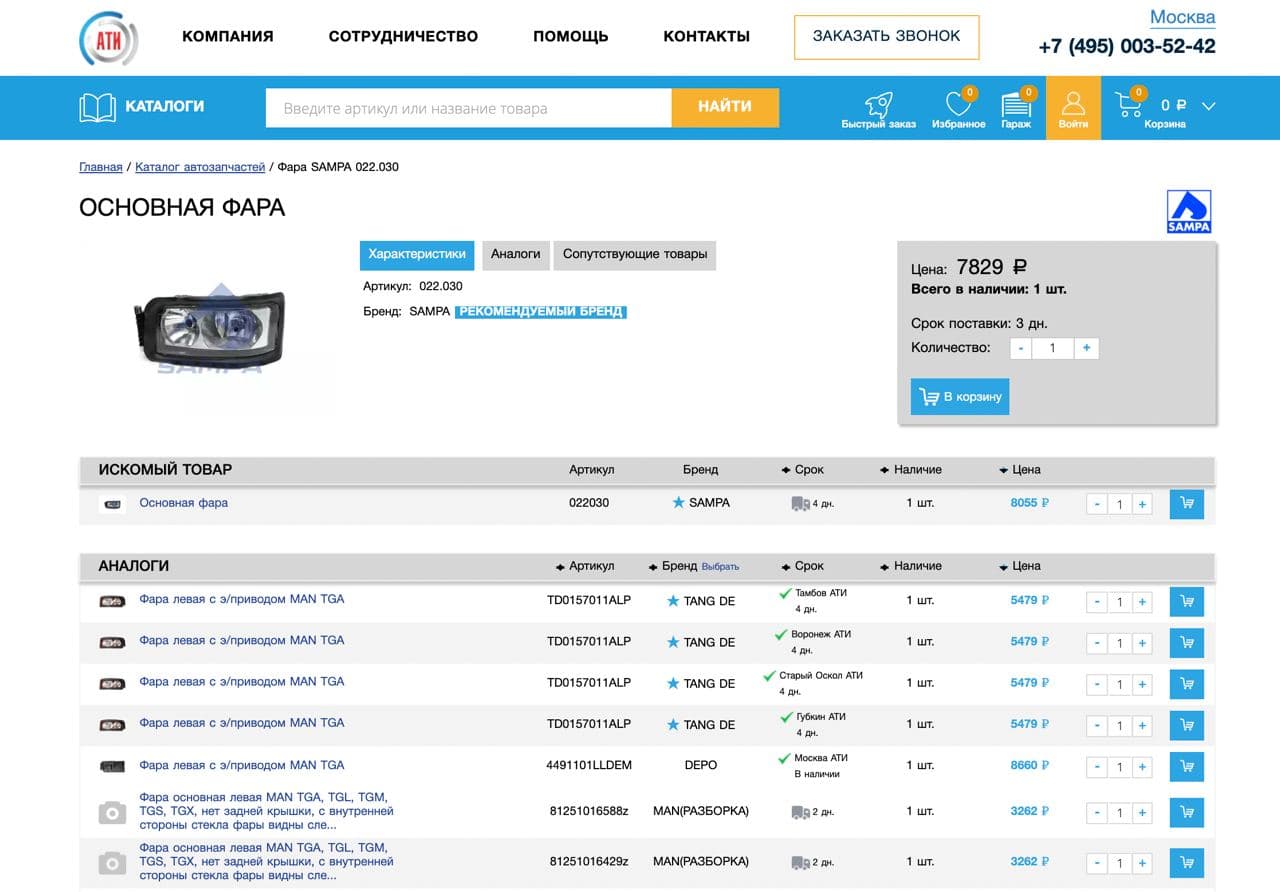Screen dimensions: 1280x892
Task: Expand the cart dropdown chevron
Action: (1208, 106)
